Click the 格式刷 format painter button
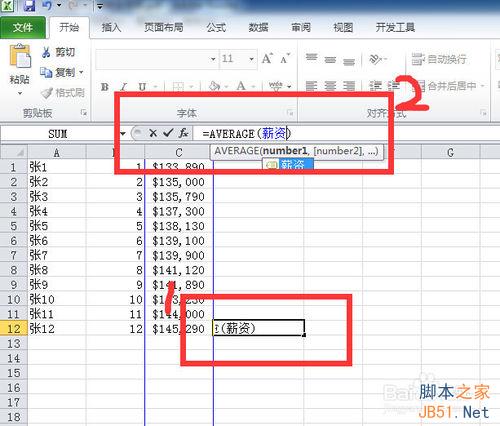The image size is (500, 426). [63, 93]
